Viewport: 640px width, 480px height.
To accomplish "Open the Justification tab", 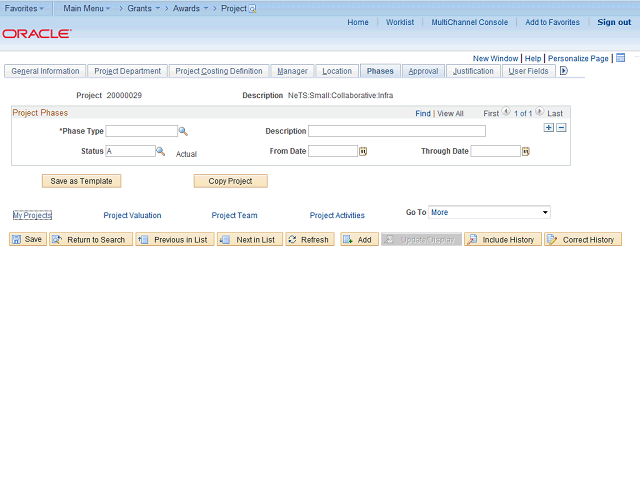I will 473,71.
